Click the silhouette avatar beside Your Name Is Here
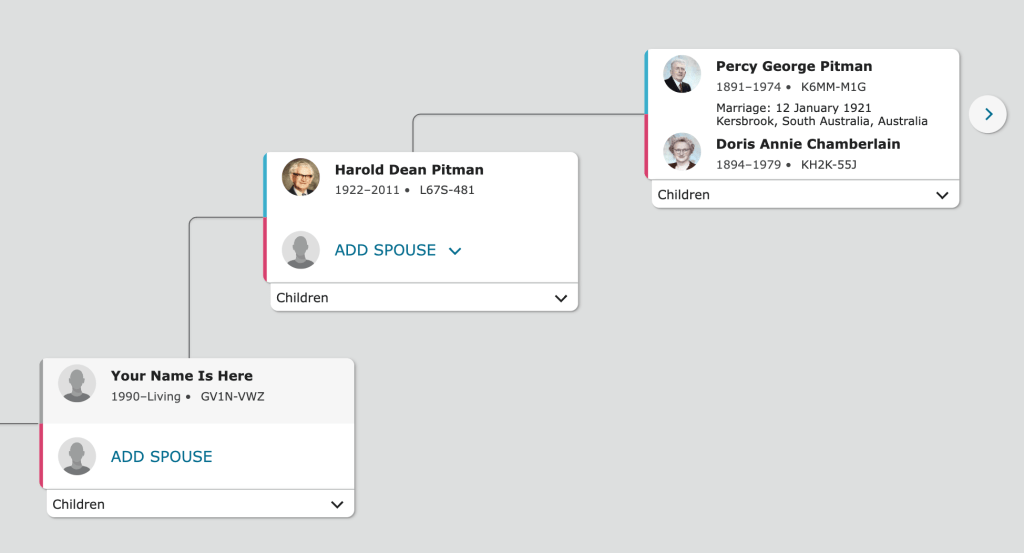The height and width of the screenshot is (553, 1024). click(77, 384)
